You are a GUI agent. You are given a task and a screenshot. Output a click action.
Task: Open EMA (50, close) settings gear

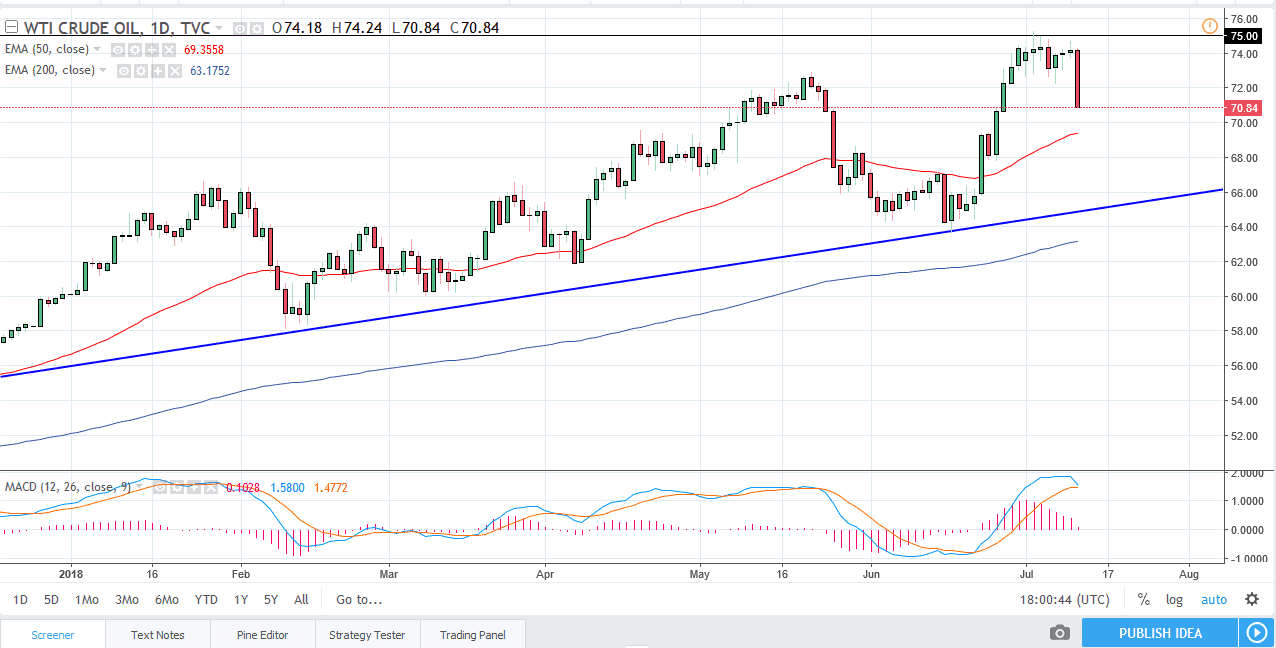tap(133, 48)
